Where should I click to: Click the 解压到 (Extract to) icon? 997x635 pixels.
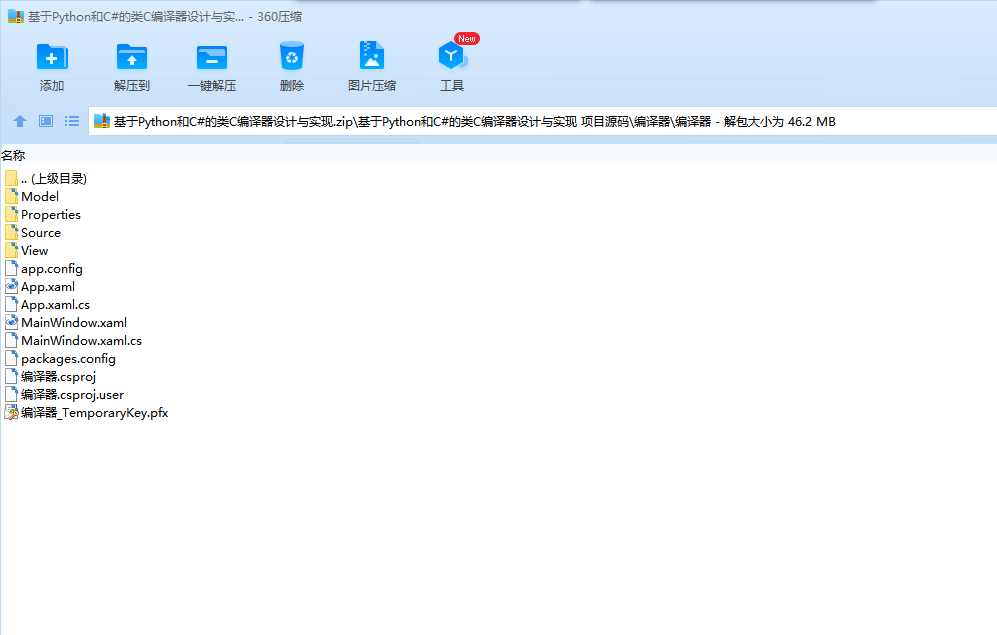[x=132, y=57]
